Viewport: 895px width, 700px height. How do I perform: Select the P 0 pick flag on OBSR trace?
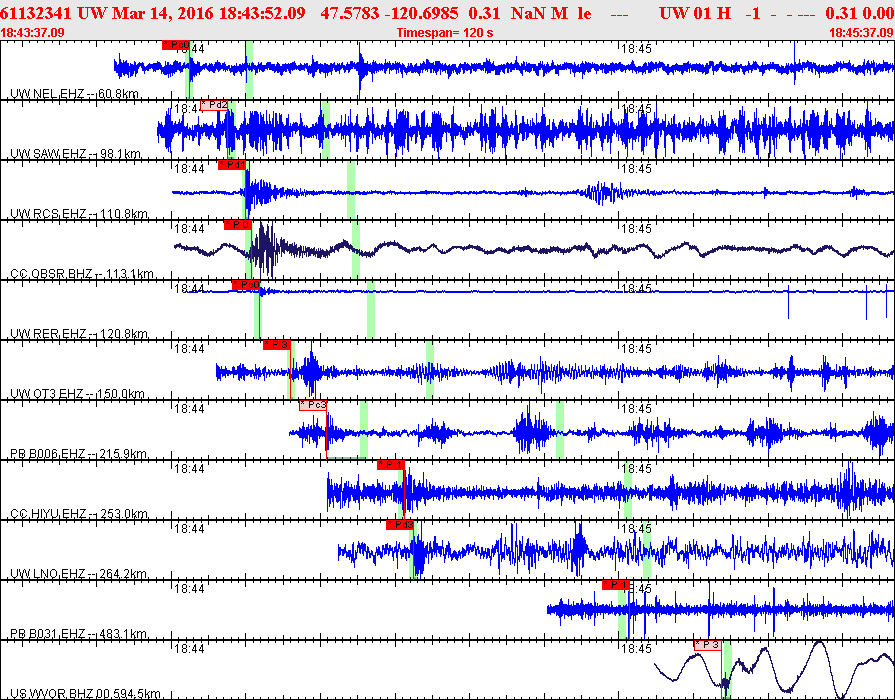(237, 226)
